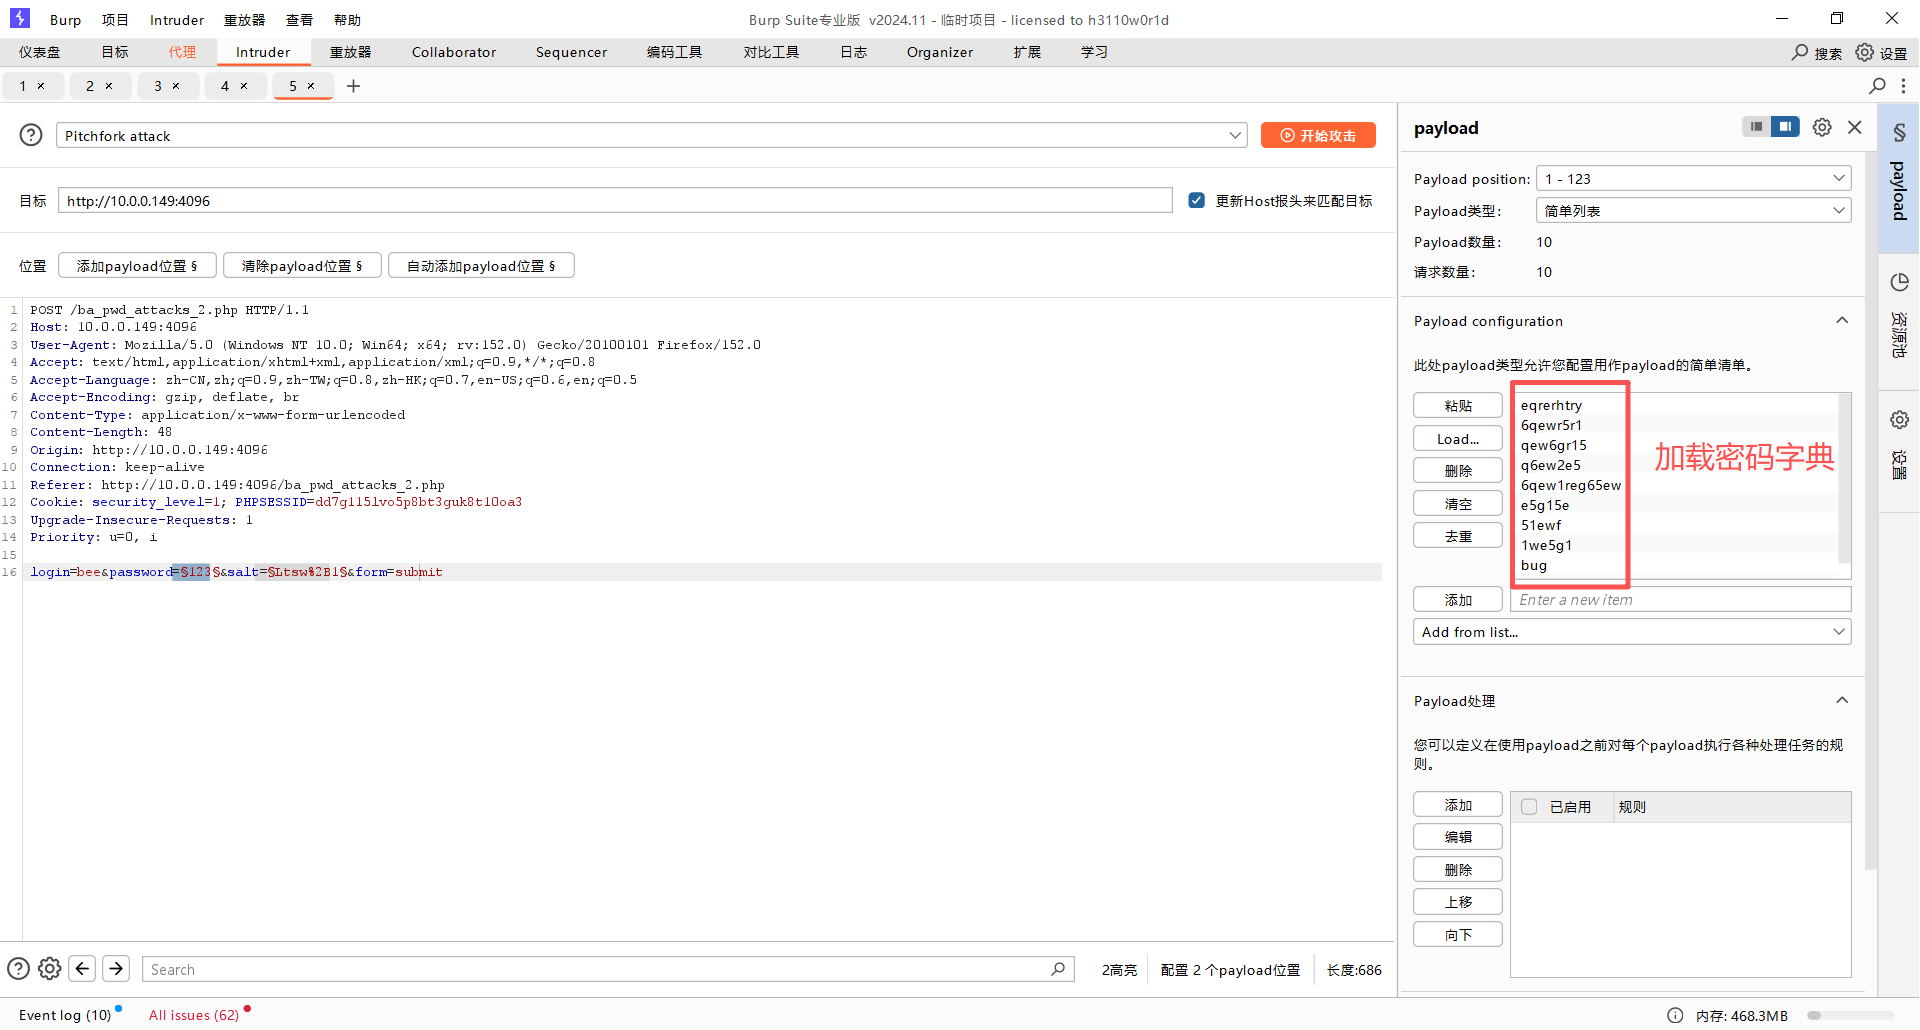Go to next search match arrow

(x=116, y=969)
